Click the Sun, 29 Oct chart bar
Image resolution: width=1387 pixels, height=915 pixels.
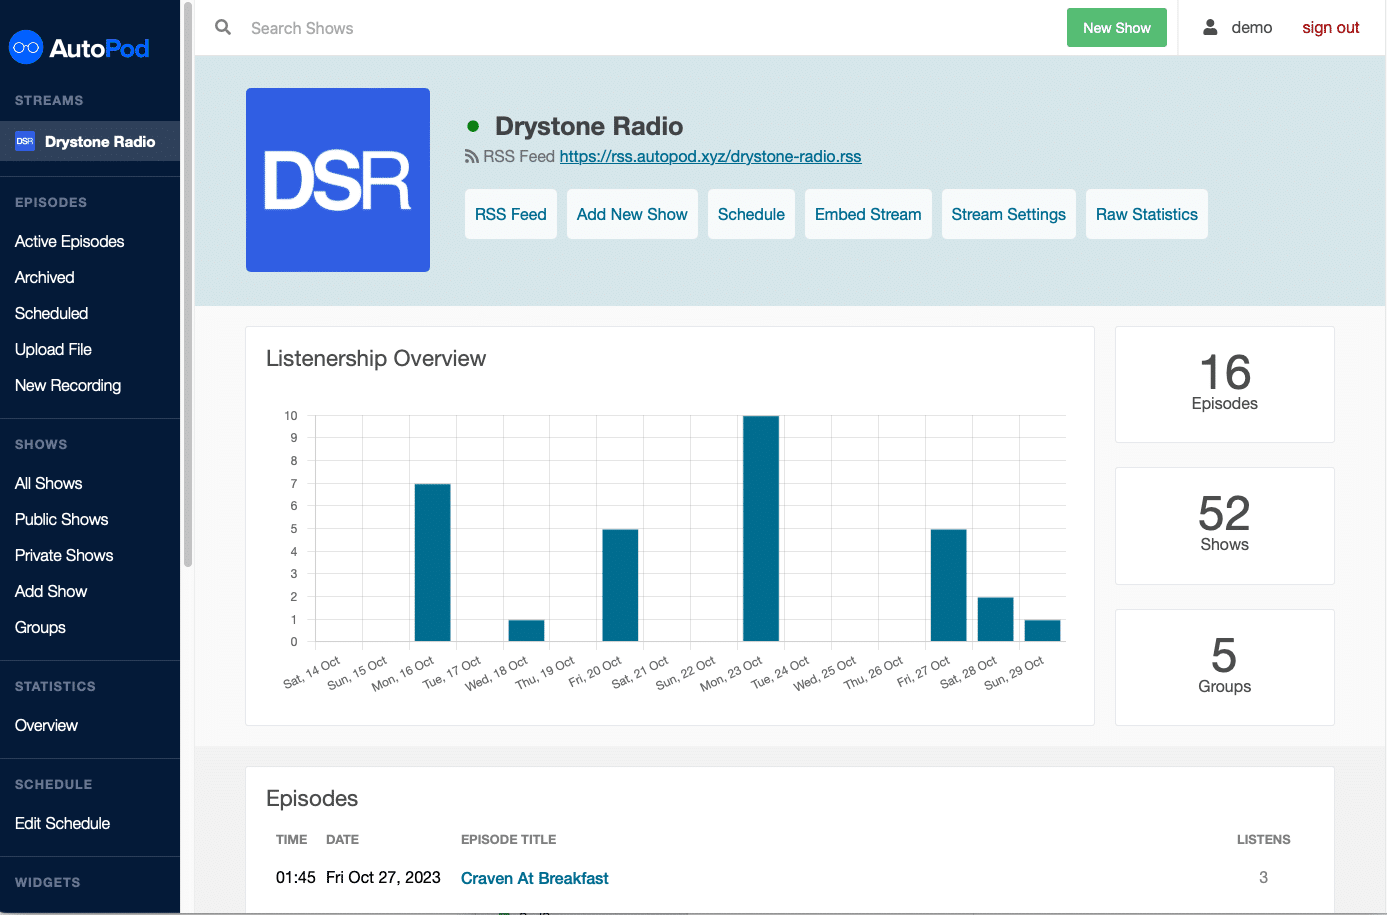1043,630
